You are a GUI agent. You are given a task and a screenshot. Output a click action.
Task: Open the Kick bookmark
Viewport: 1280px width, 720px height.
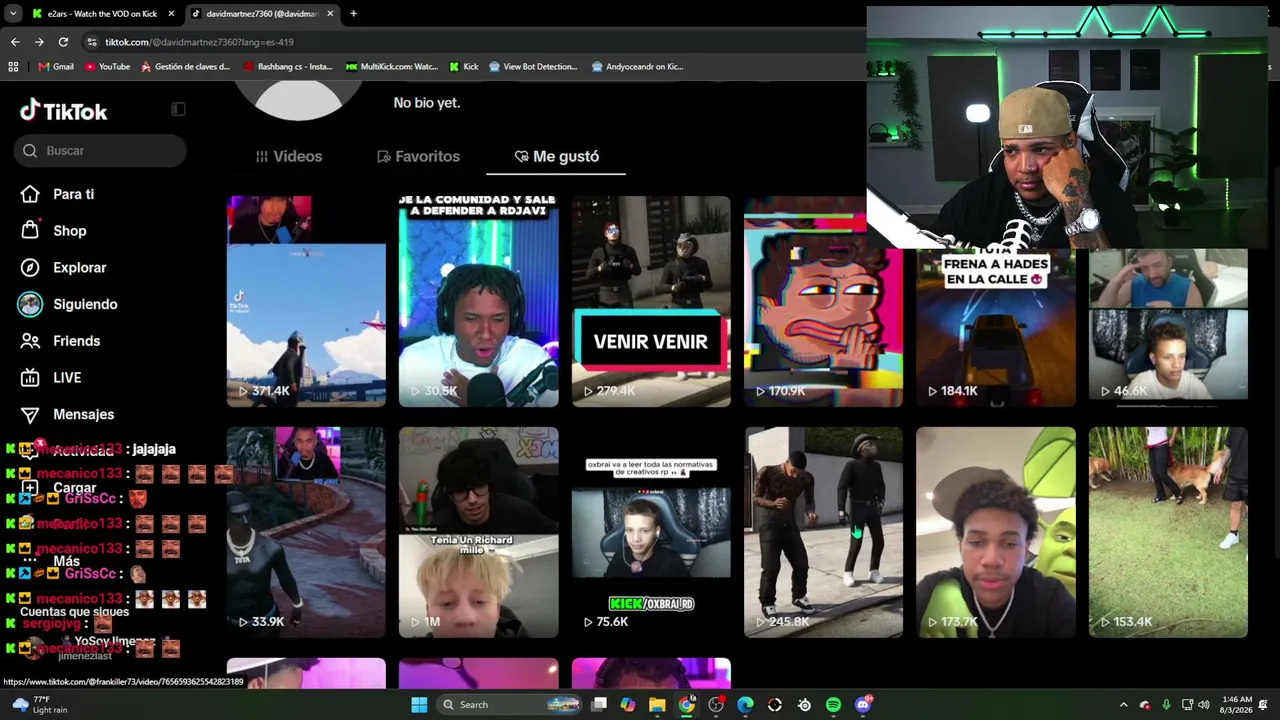pyautogui.click(x=464, y=67)
